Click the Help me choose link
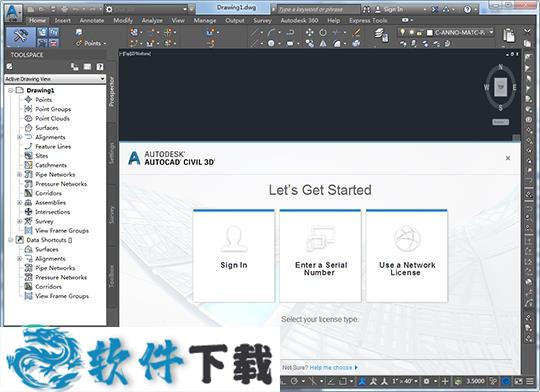 pyautogui.click(x=331, y=368)
